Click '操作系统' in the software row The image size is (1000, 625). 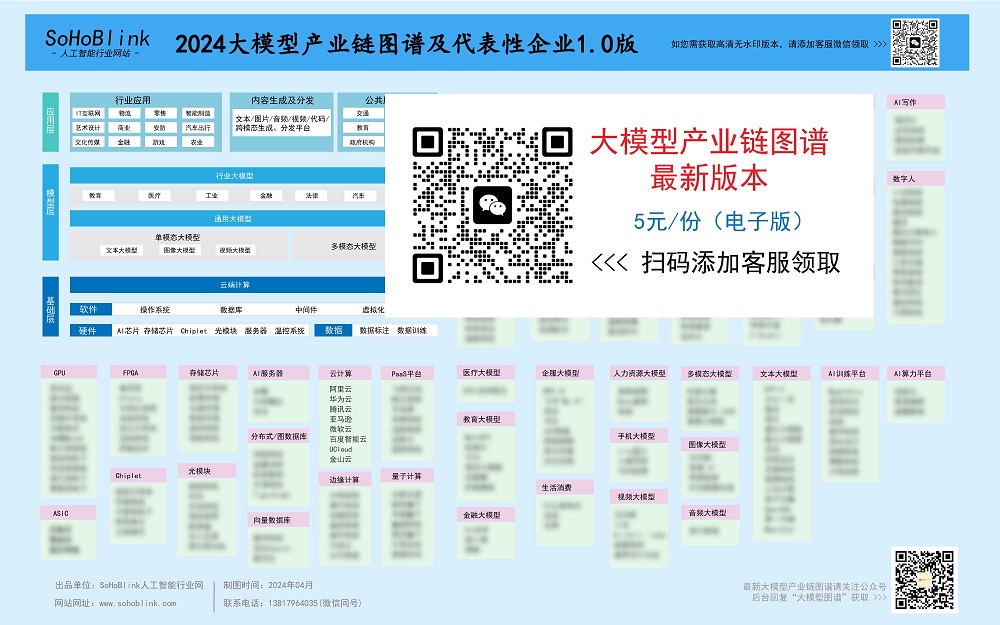click(x=155, y=310)
